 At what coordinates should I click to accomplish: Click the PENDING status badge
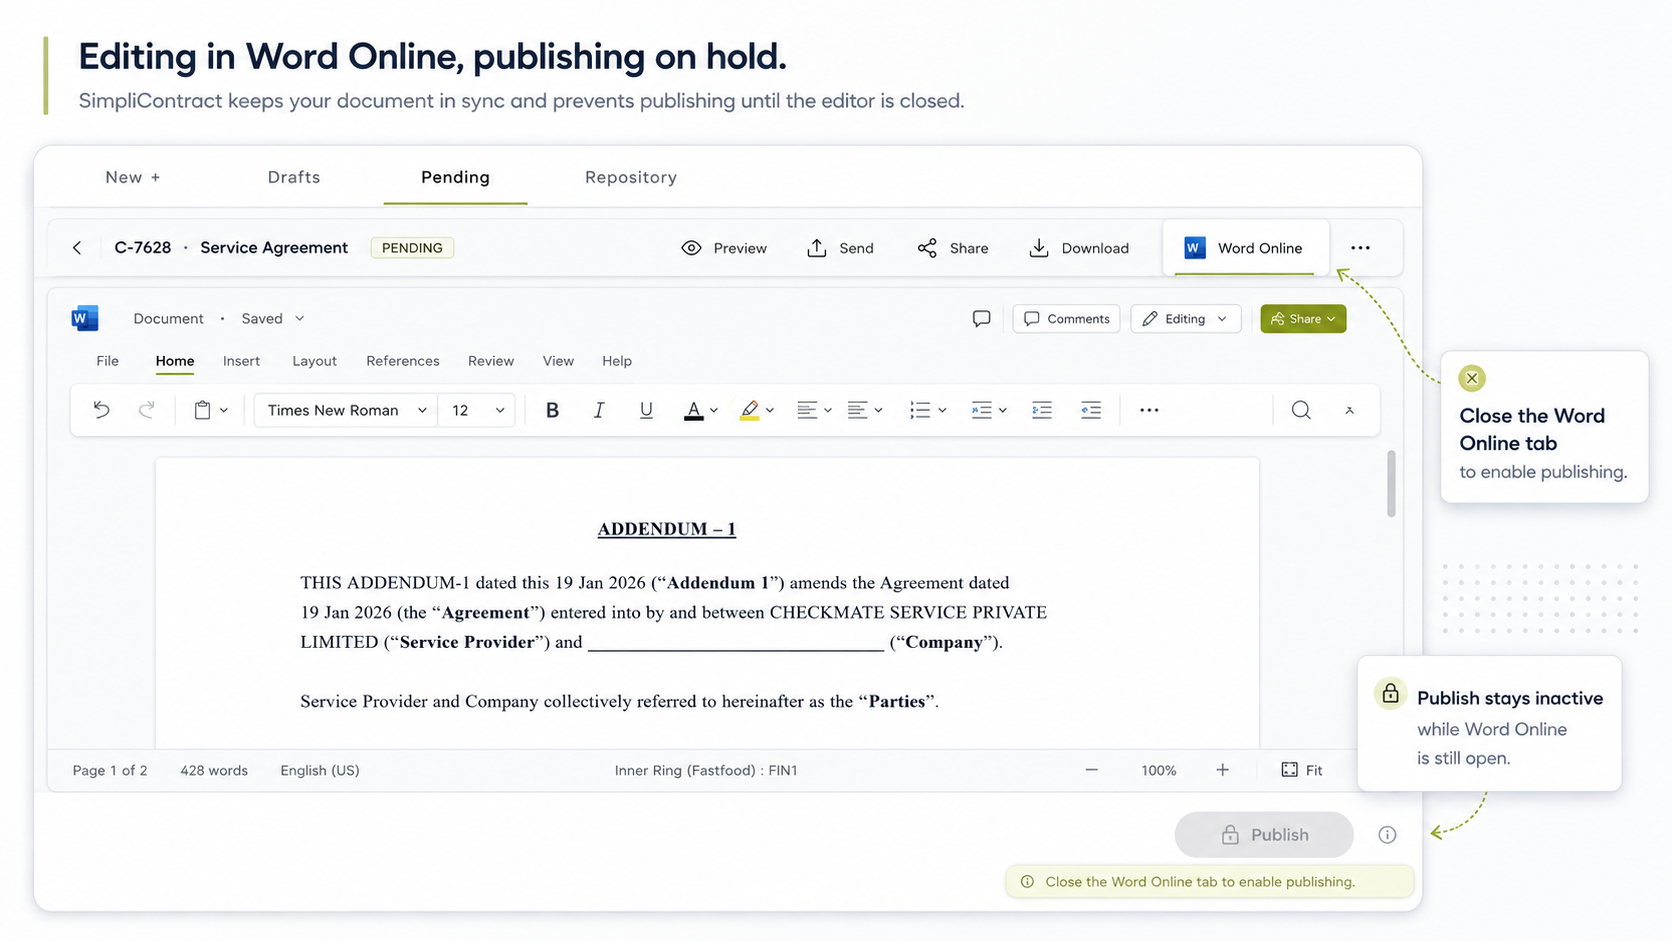coord(412,248)
